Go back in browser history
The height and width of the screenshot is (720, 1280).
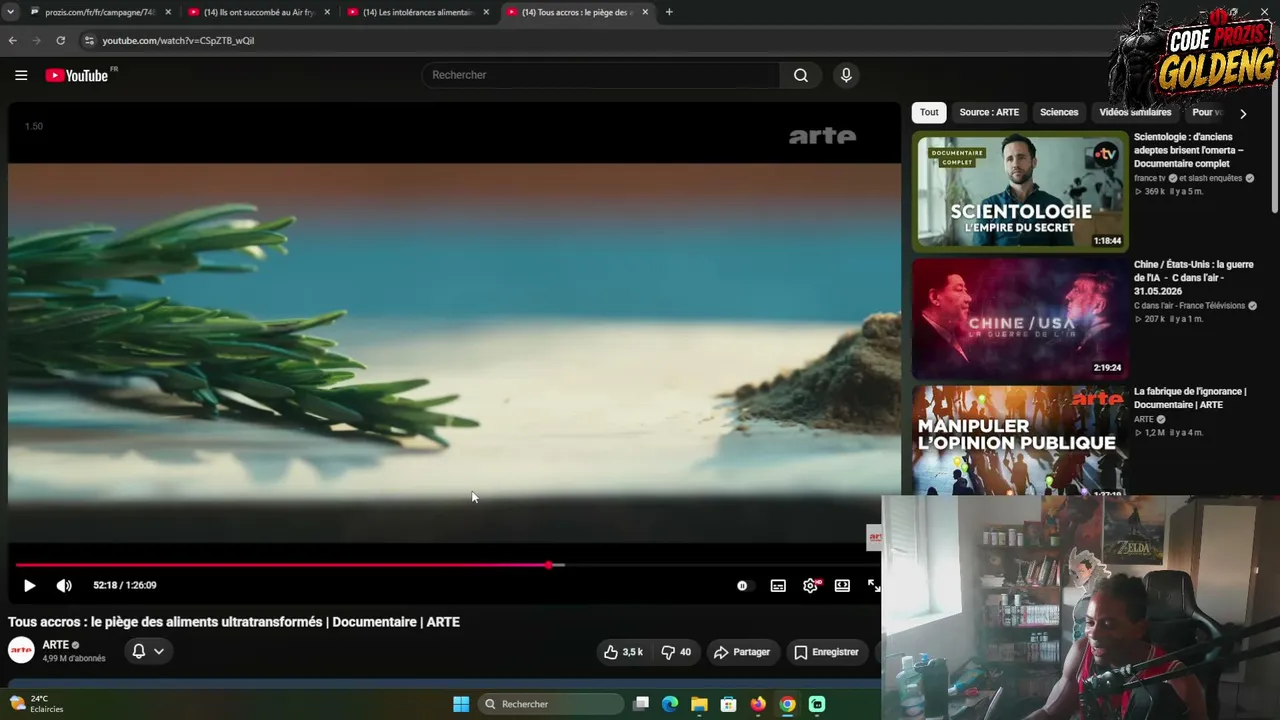(x=13, y=41)
